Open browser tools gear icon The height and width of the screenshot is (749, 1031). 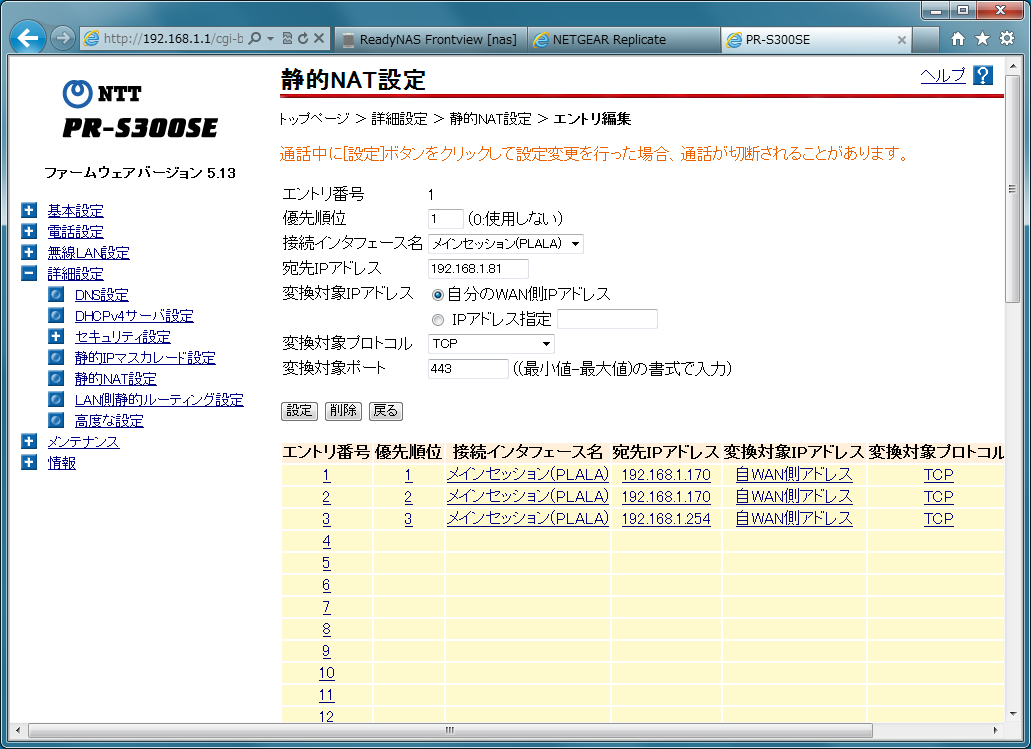coord(1007,39)
